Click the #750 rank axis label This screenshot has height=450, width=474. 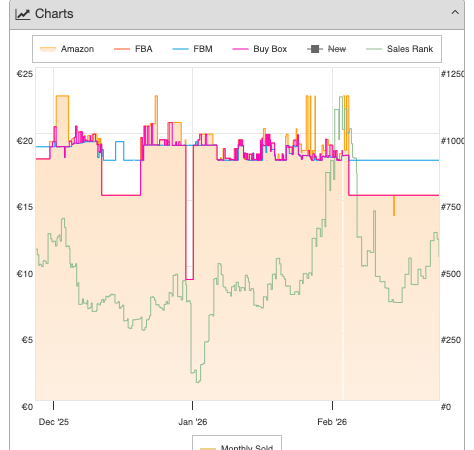(x=451, y=207)
